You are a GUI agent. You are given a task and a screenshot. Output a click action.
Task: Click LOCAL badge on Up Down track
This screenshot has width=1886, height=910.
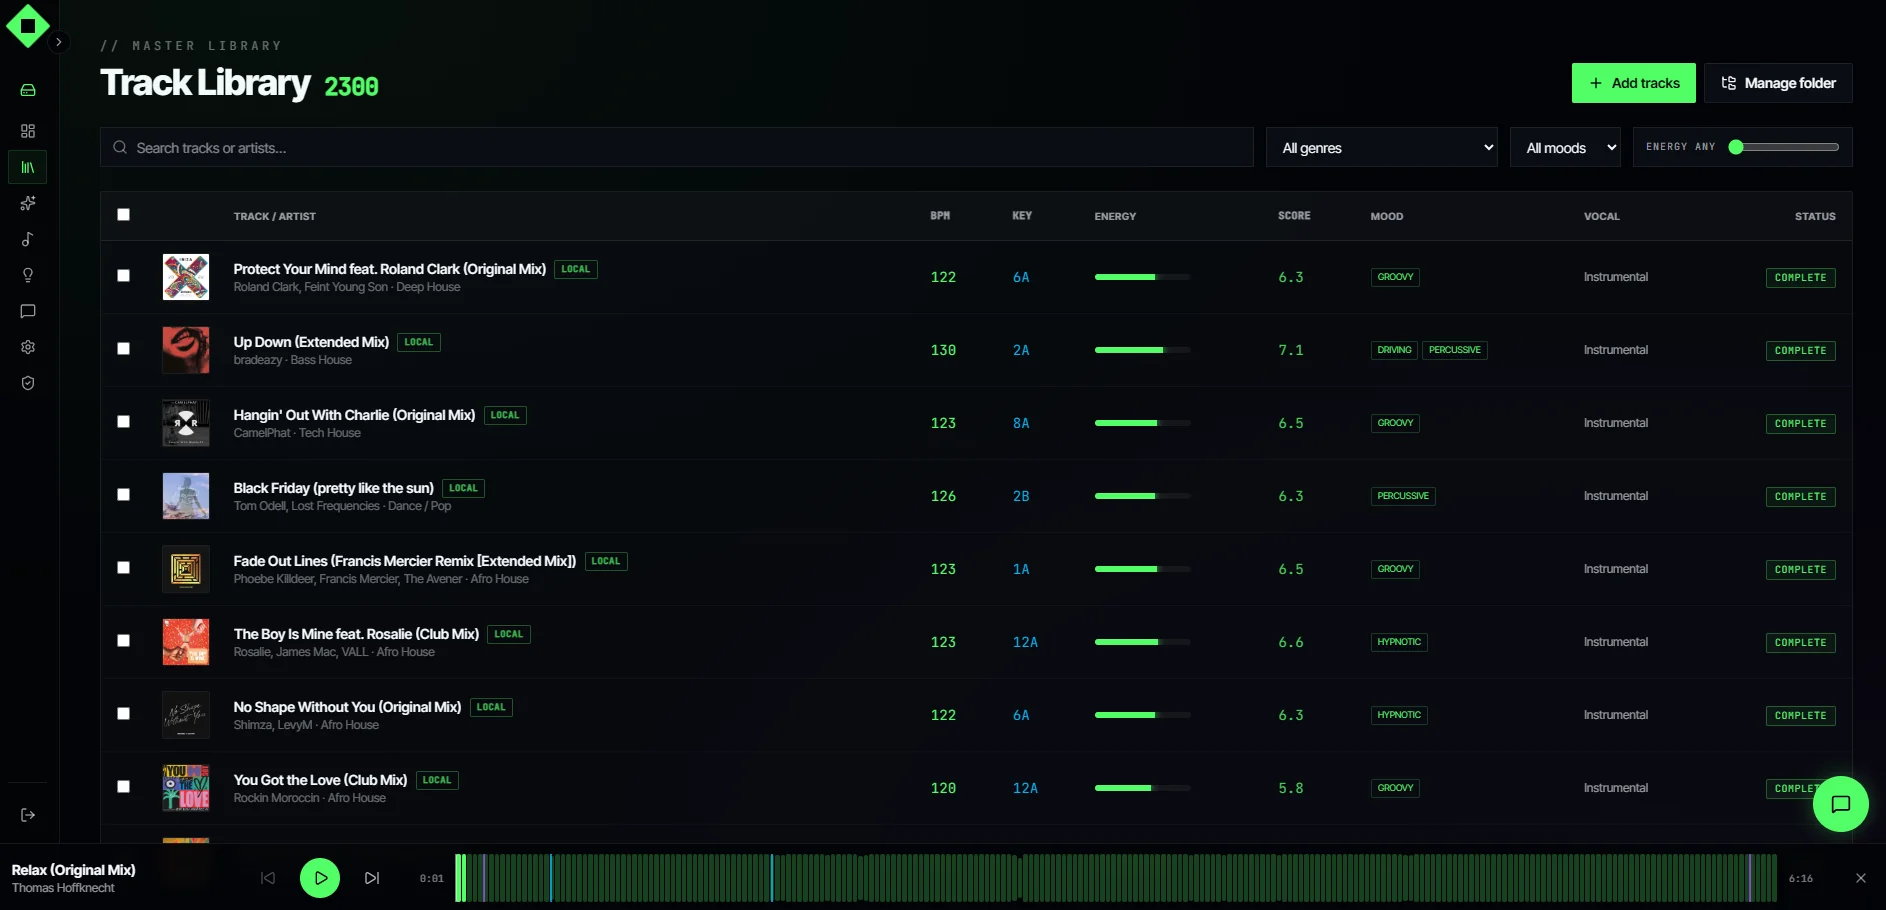419,342
